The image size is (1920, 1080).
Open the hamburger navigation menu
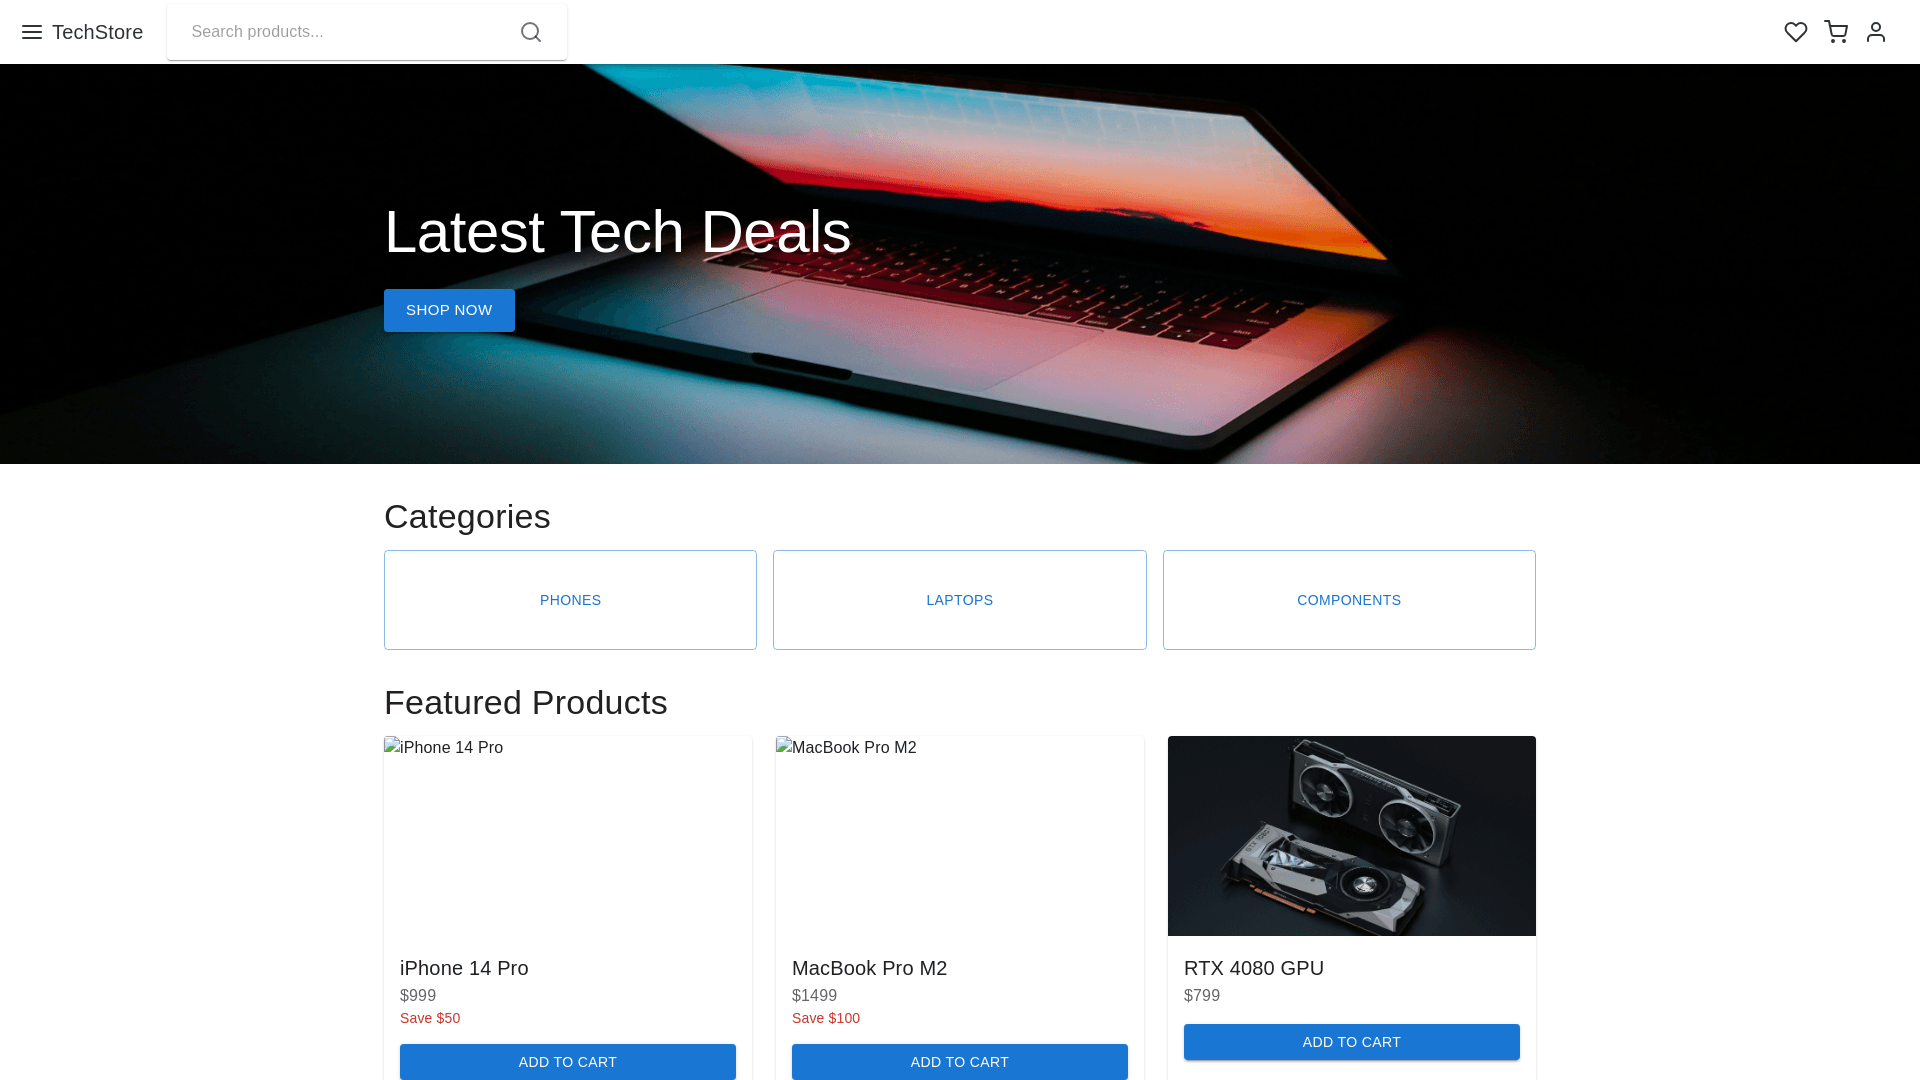[32, 32]
